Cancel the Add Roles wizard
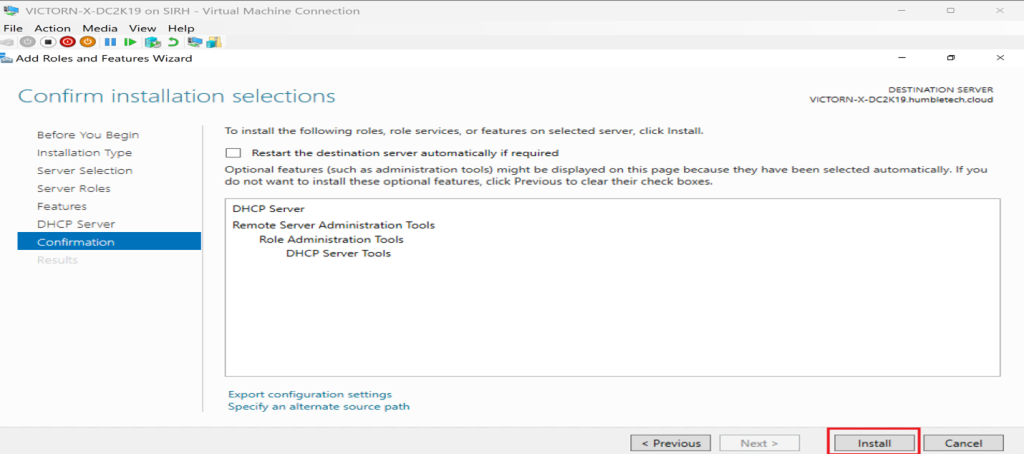The width and height of the screenshot is (1024, 454). (963, 443)
